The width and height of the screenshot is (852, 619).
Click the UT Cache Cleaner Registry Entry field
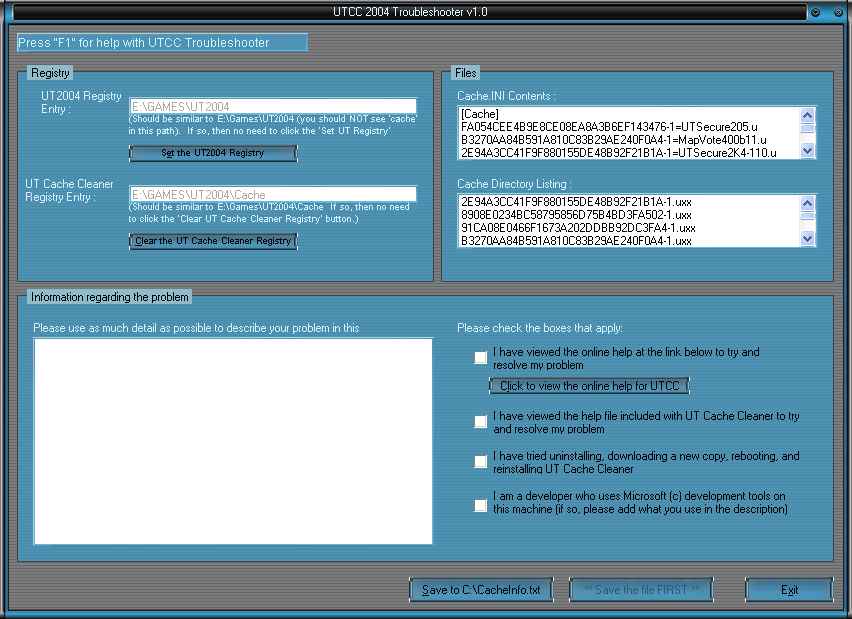pos(273,194)
